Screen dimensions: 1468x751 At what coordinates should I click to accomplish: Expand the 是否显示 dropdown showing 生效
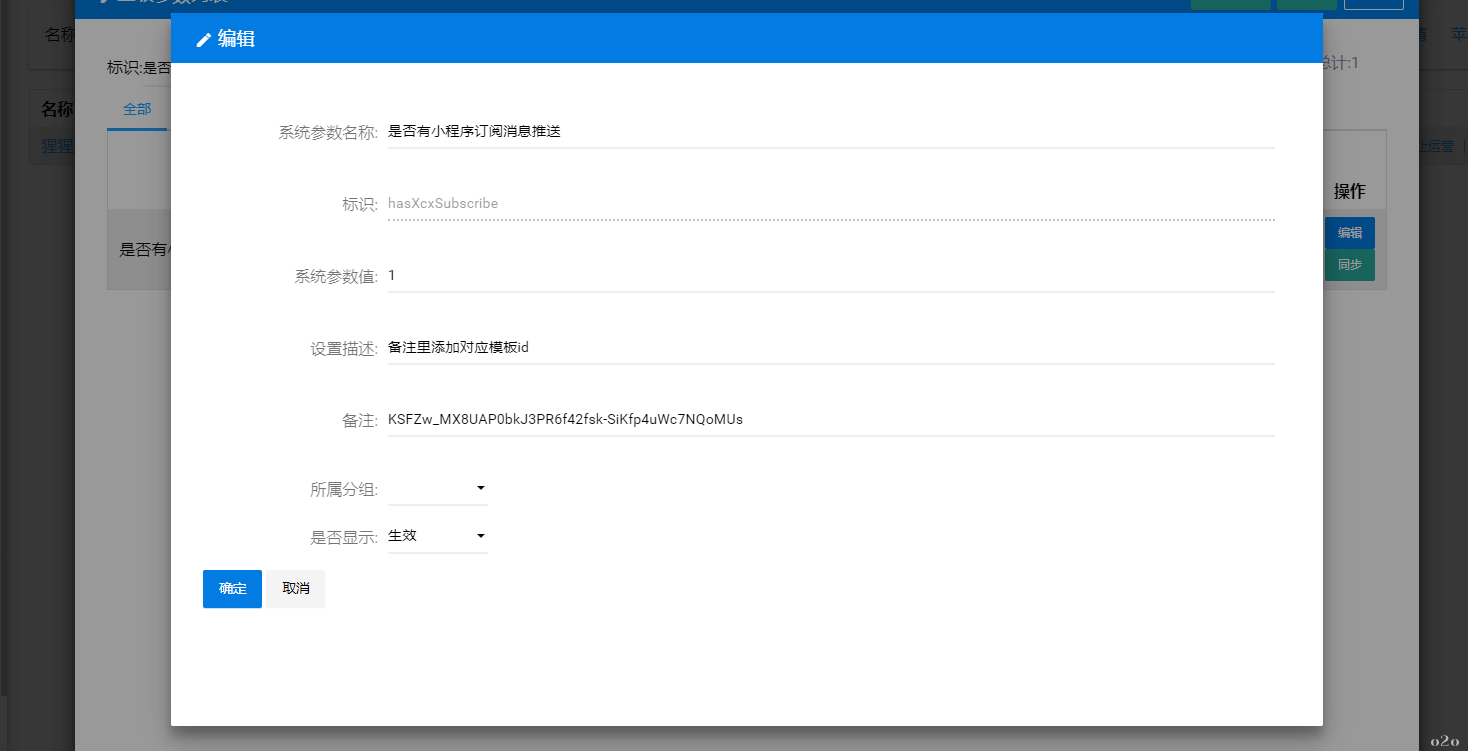point(437,536)
